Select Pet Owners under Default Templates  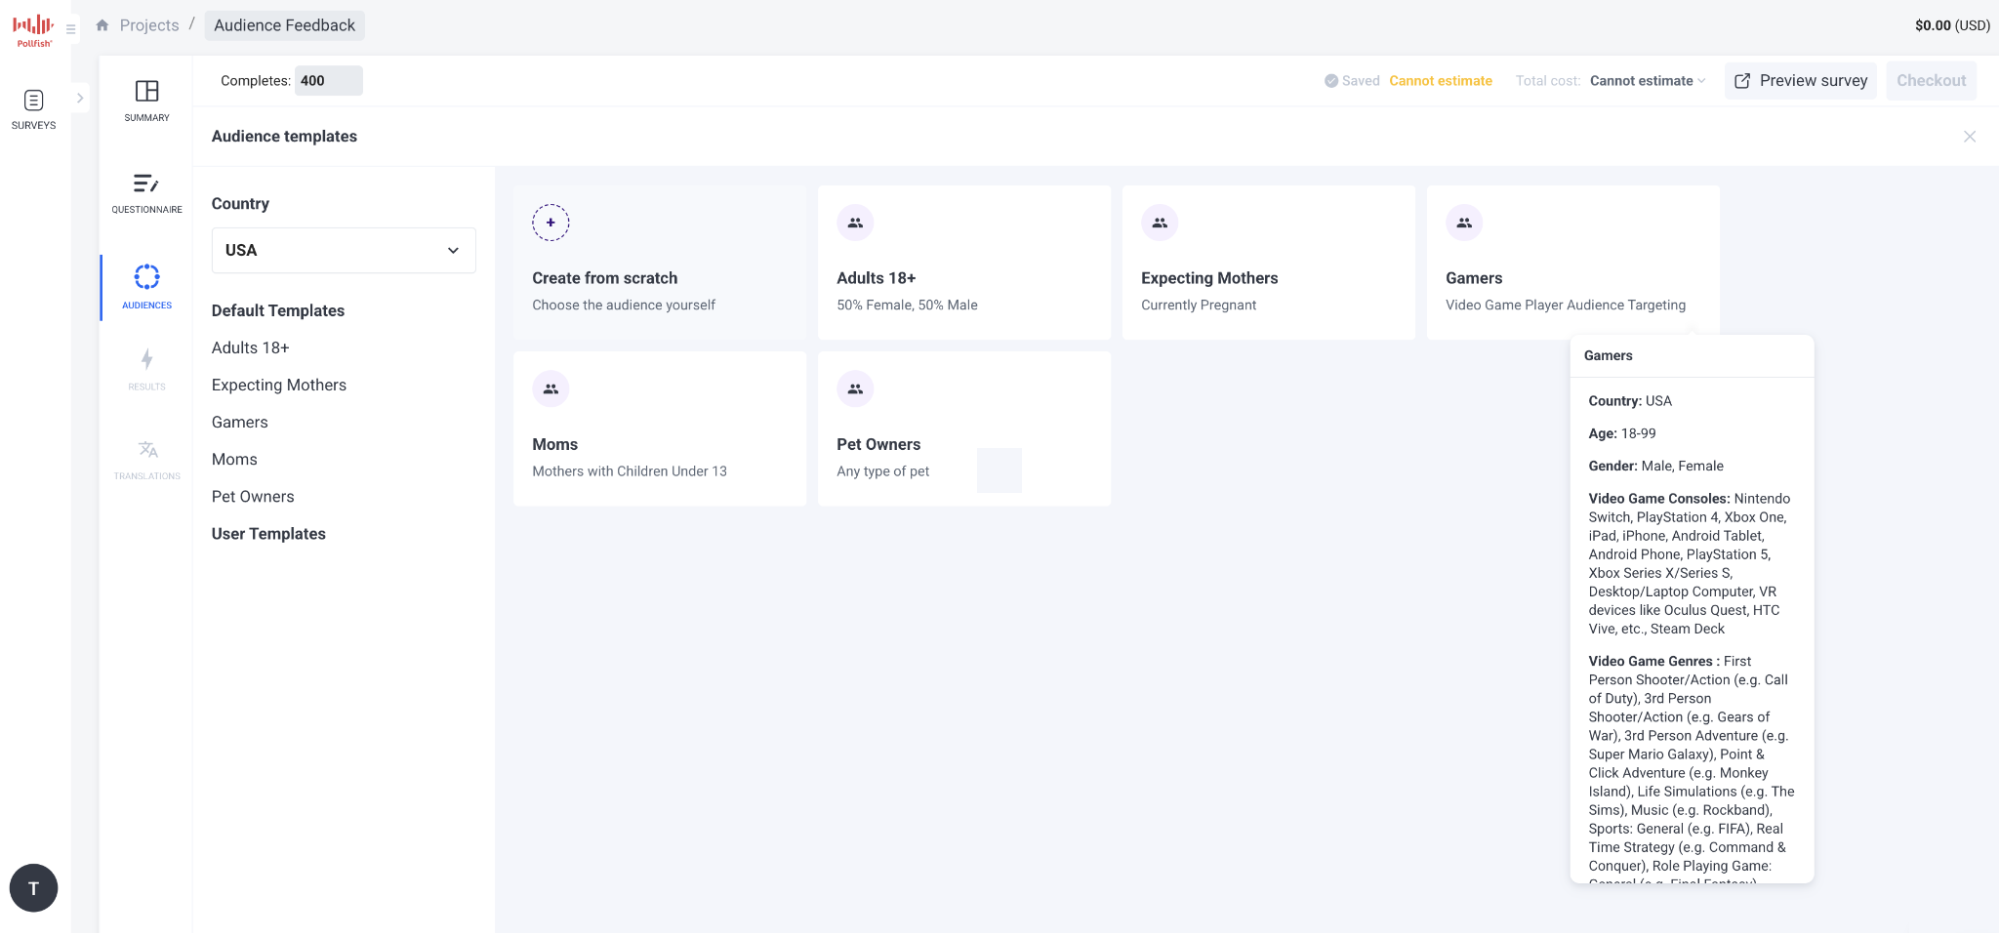(x=252, y=496)
